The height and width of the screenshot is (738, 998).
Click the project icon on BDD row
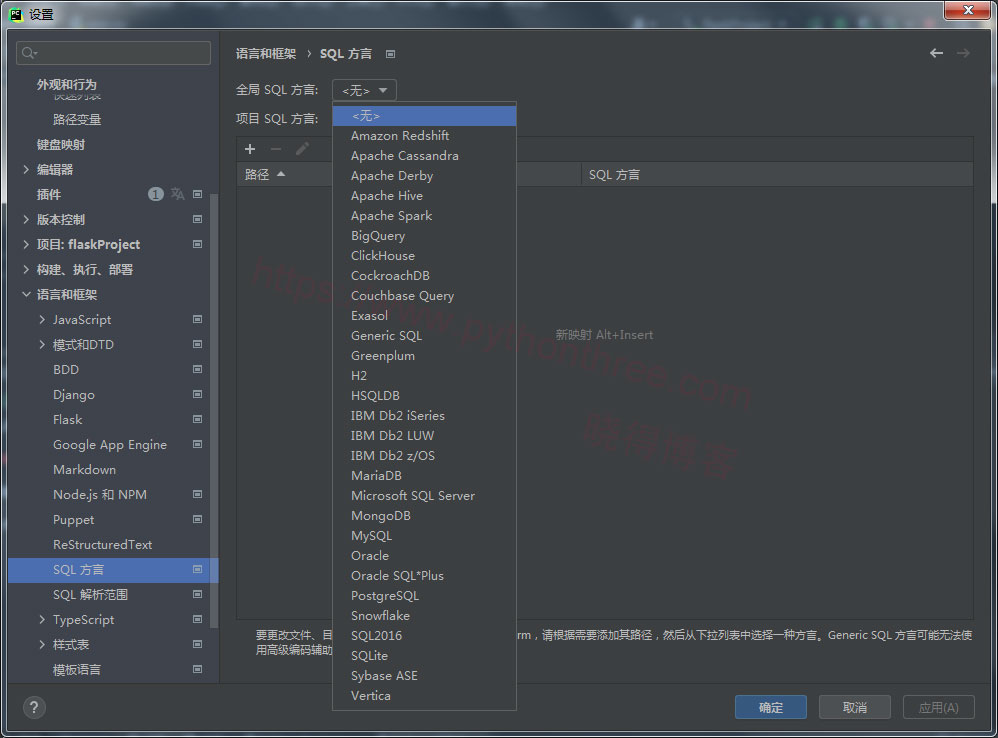pyautogui.click(x=197, y=369)
